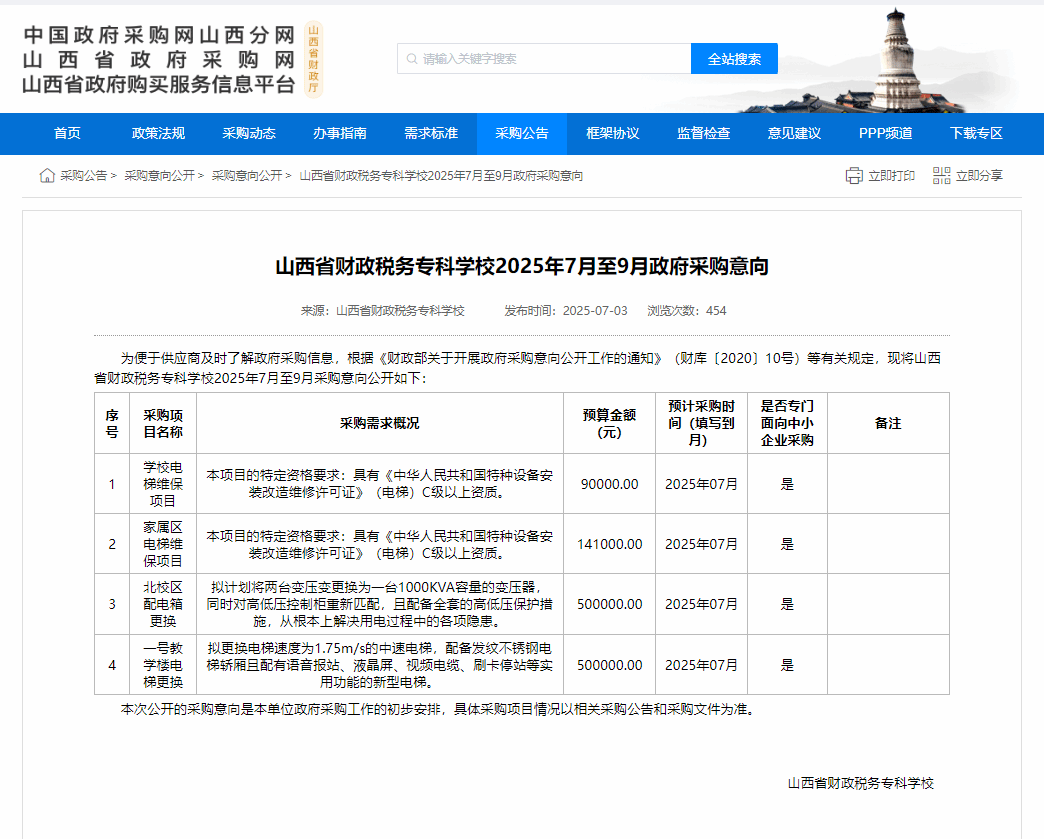1044x839 pixels.
Task: Click the magnifier icon in search box
Action: pos(411,59)
